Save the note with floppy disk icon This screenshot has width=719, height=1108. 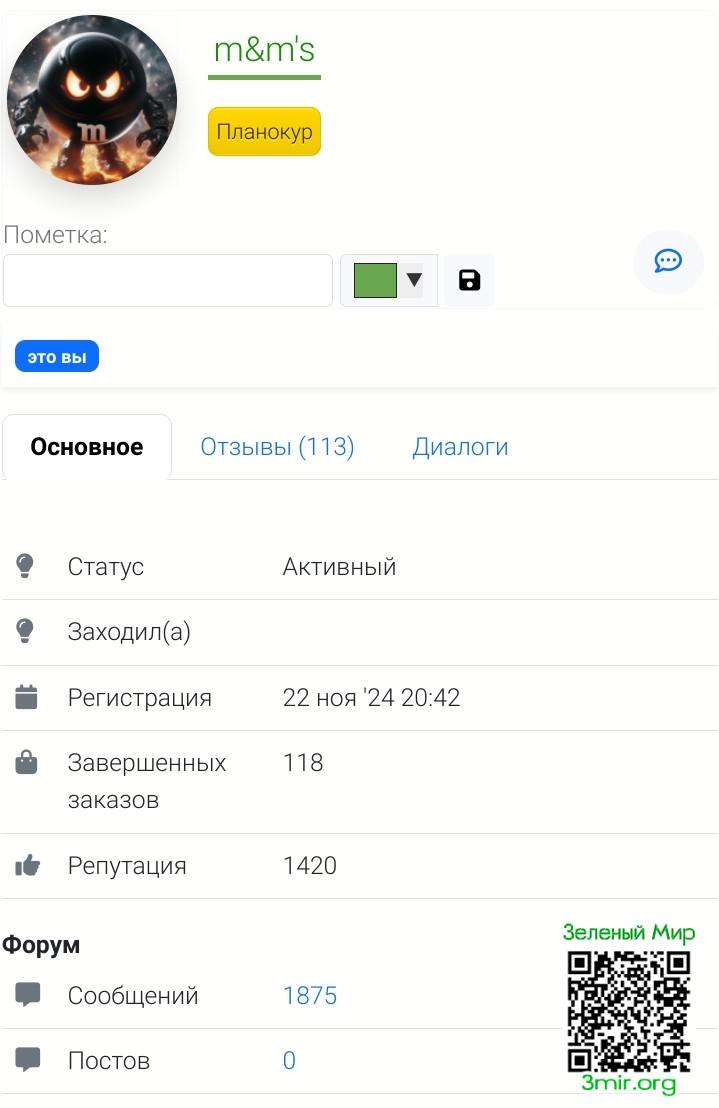469,280
